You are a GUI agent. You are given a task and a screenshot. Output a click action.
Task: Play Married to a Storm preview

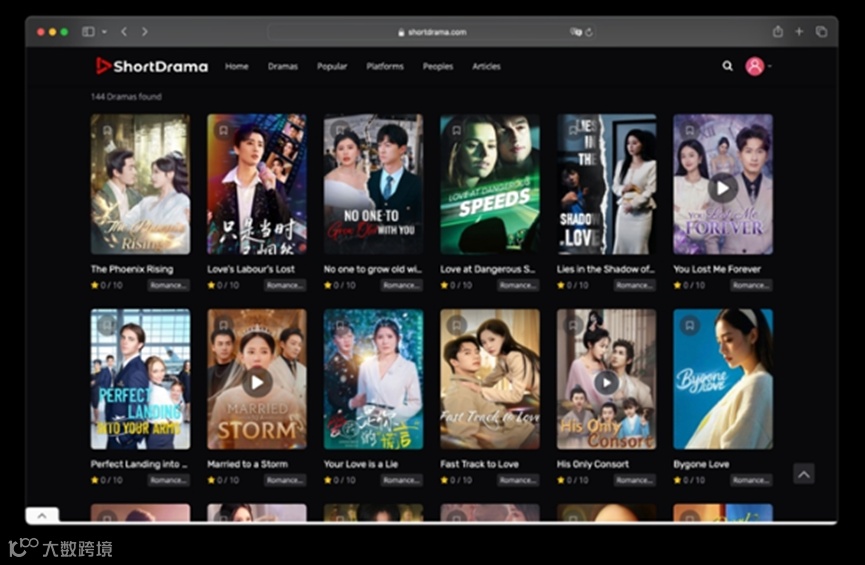point(257,382)
